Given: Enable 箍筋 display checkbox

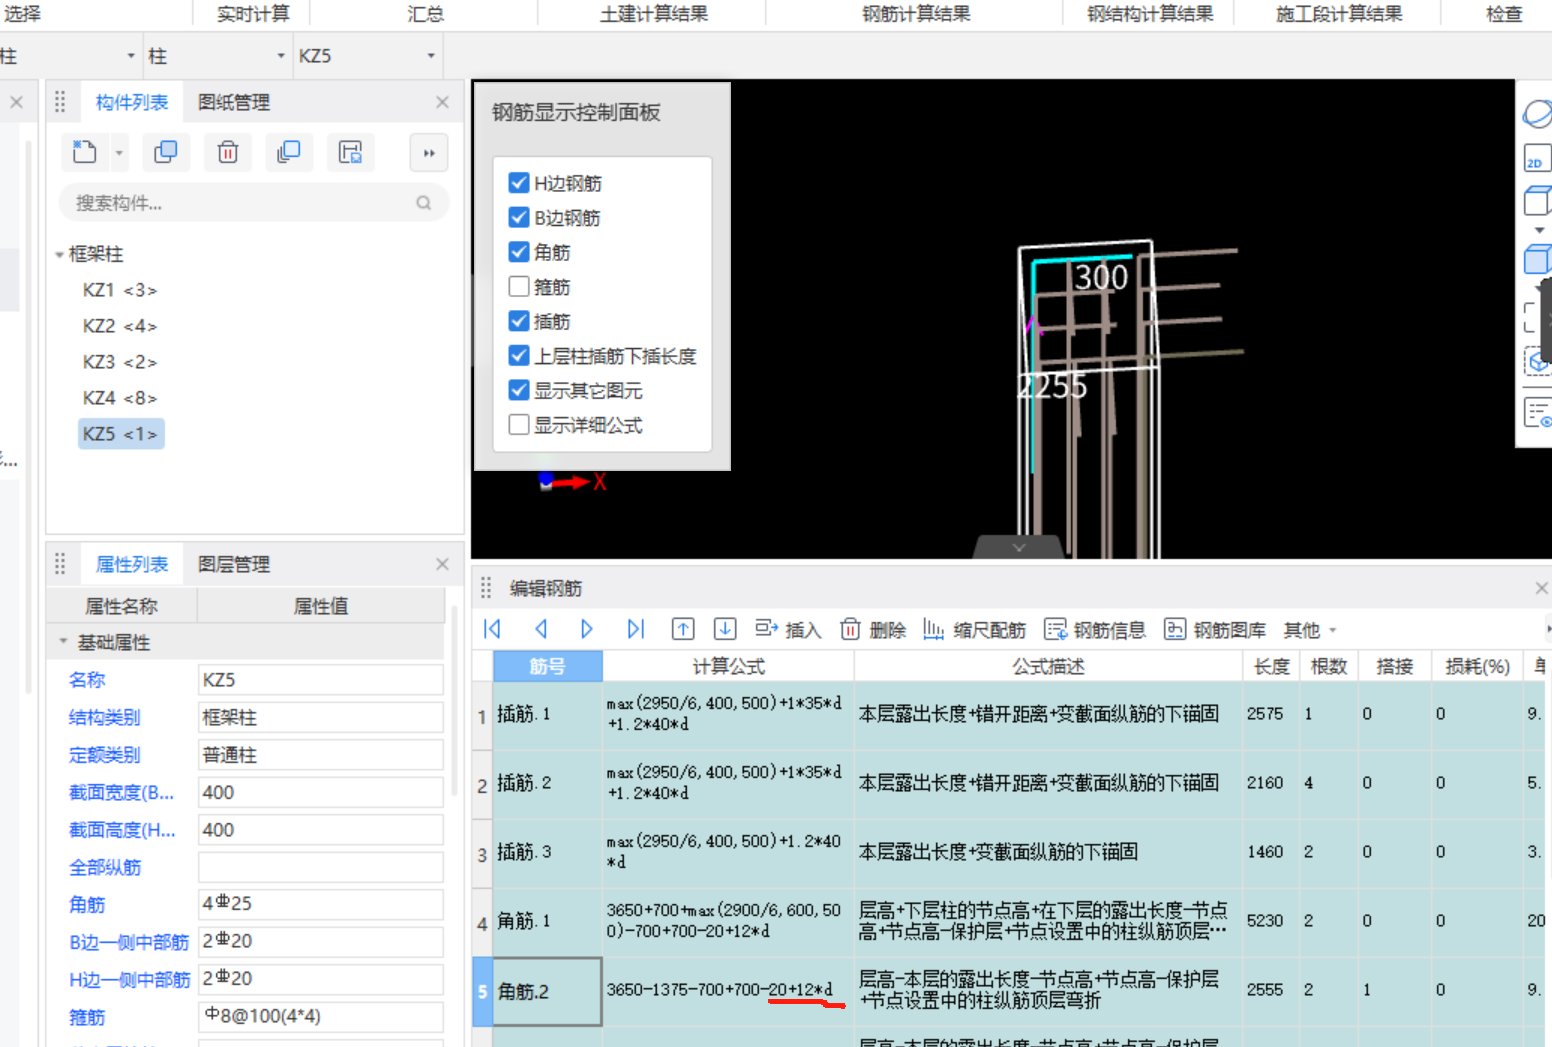Looking at the screenshot, I should coord(518,287).
